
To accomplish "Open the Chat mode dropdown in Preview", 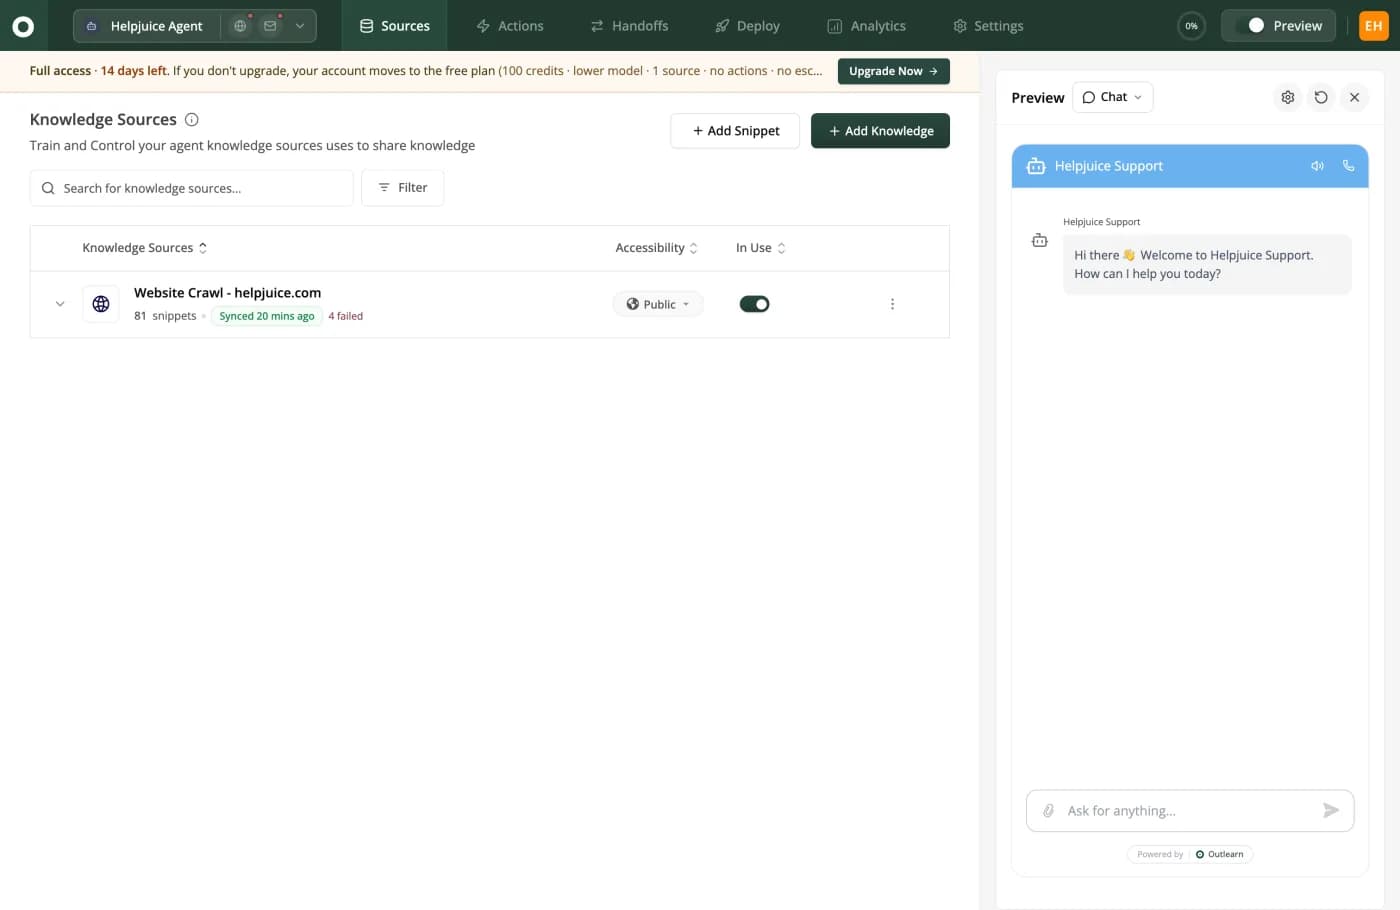I will click(x=1112, y=97).
